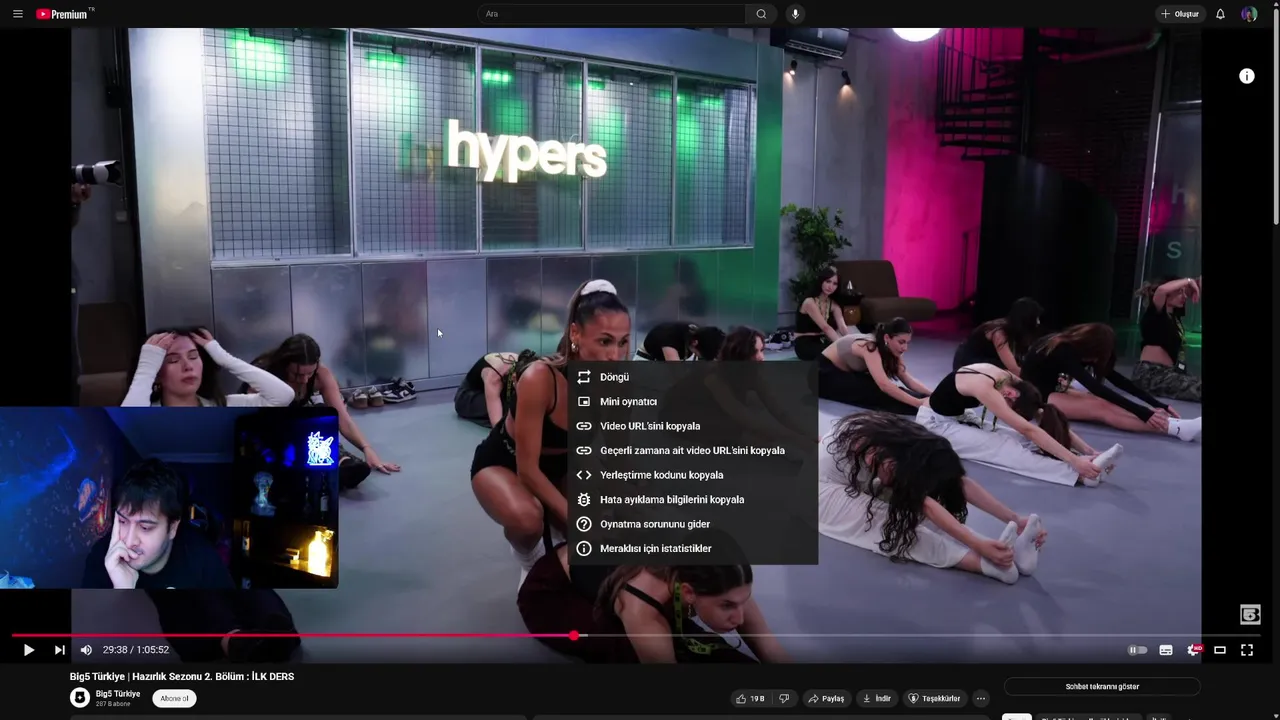1280x720 pixels.
Task: Click Sohbet tekrarını göster button
Action: pos(1102,687)
